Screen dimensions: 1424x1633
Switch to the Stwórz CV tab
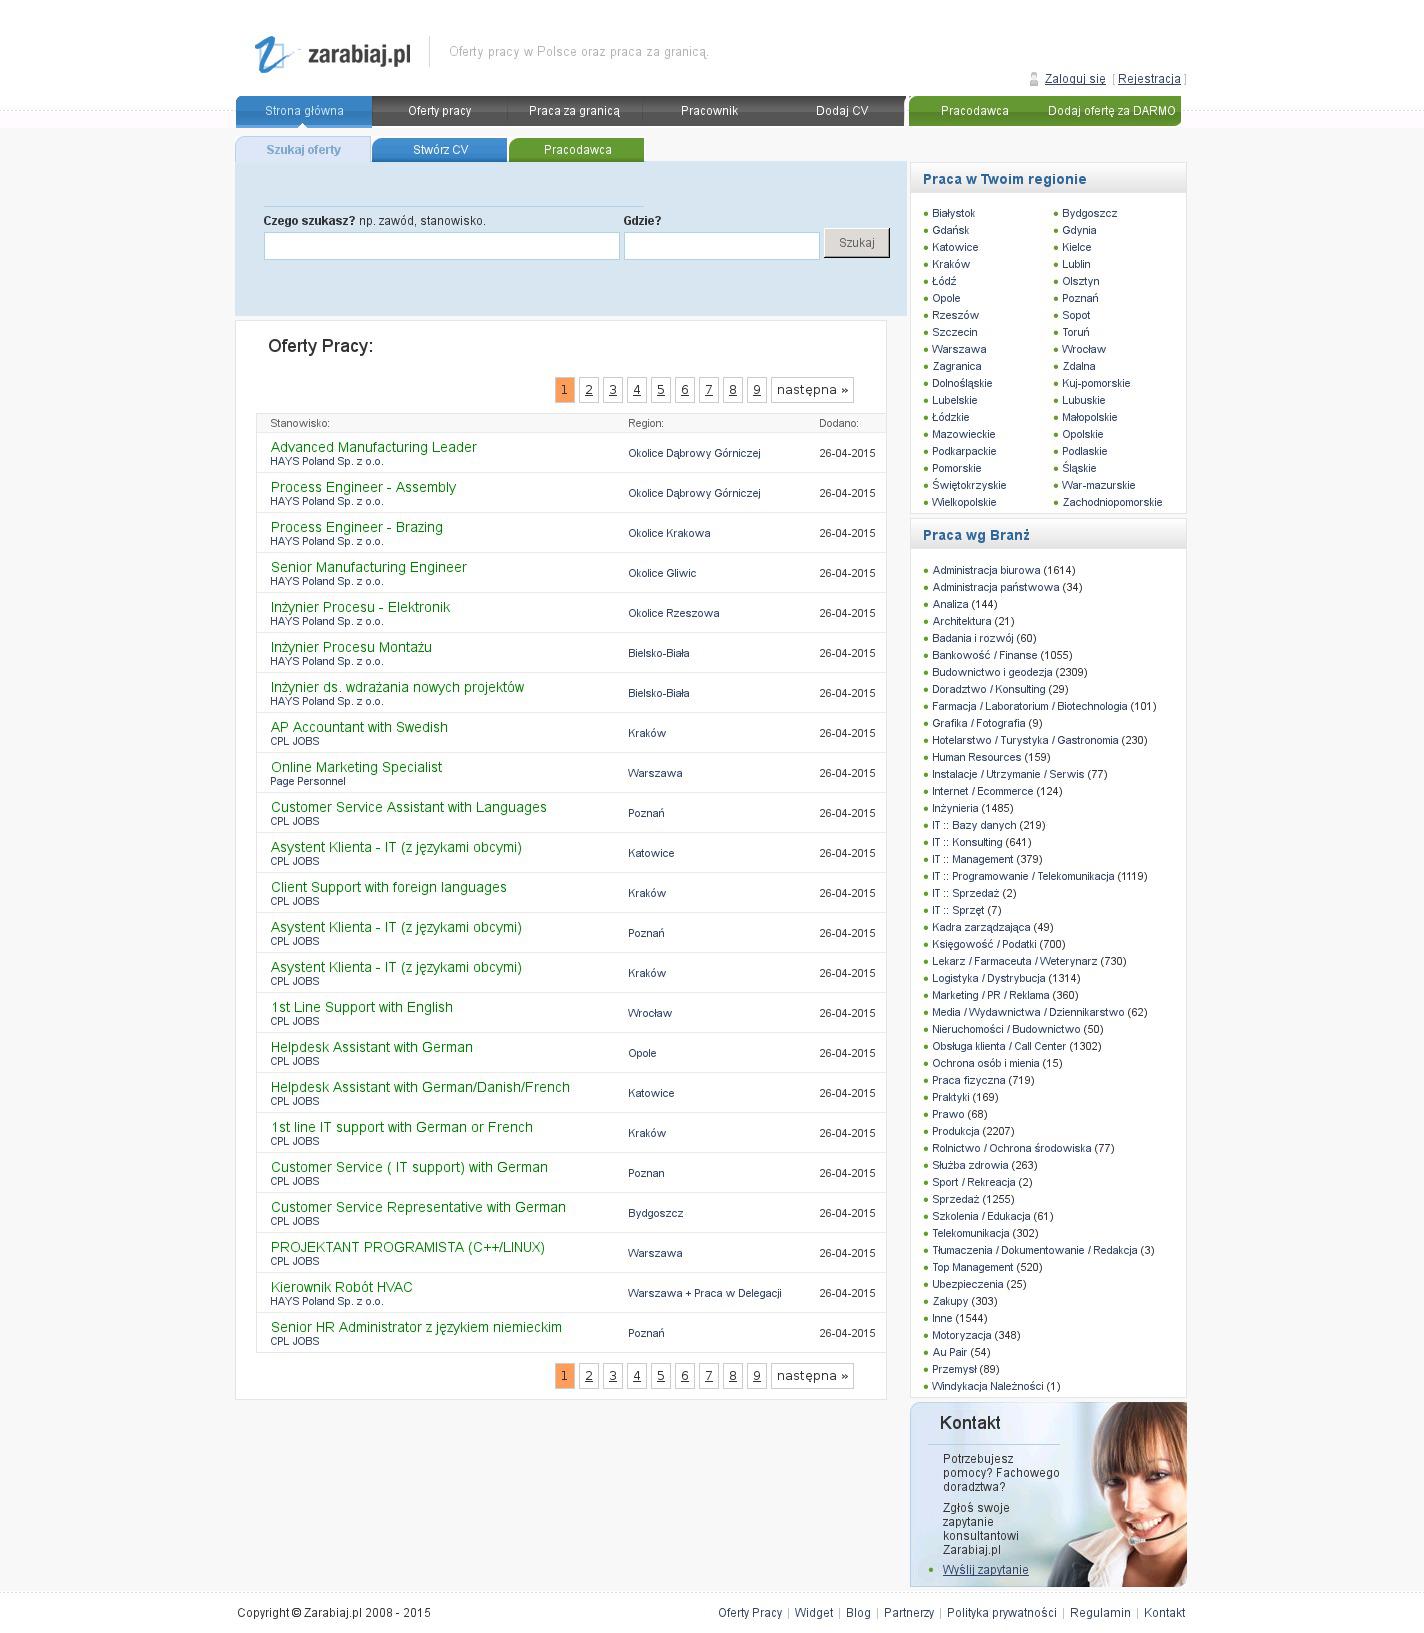440,150
